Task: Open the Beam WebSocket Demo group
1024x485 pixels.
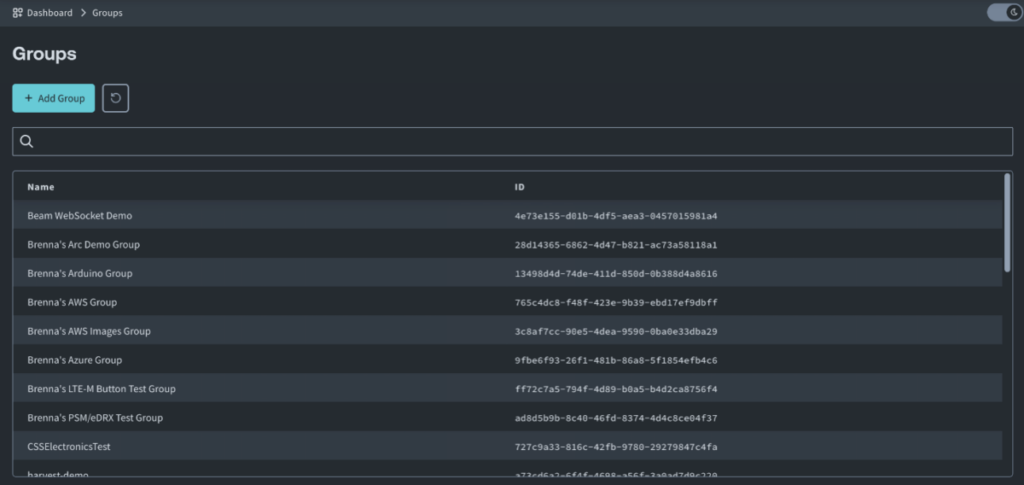Action: click(80, 216)
